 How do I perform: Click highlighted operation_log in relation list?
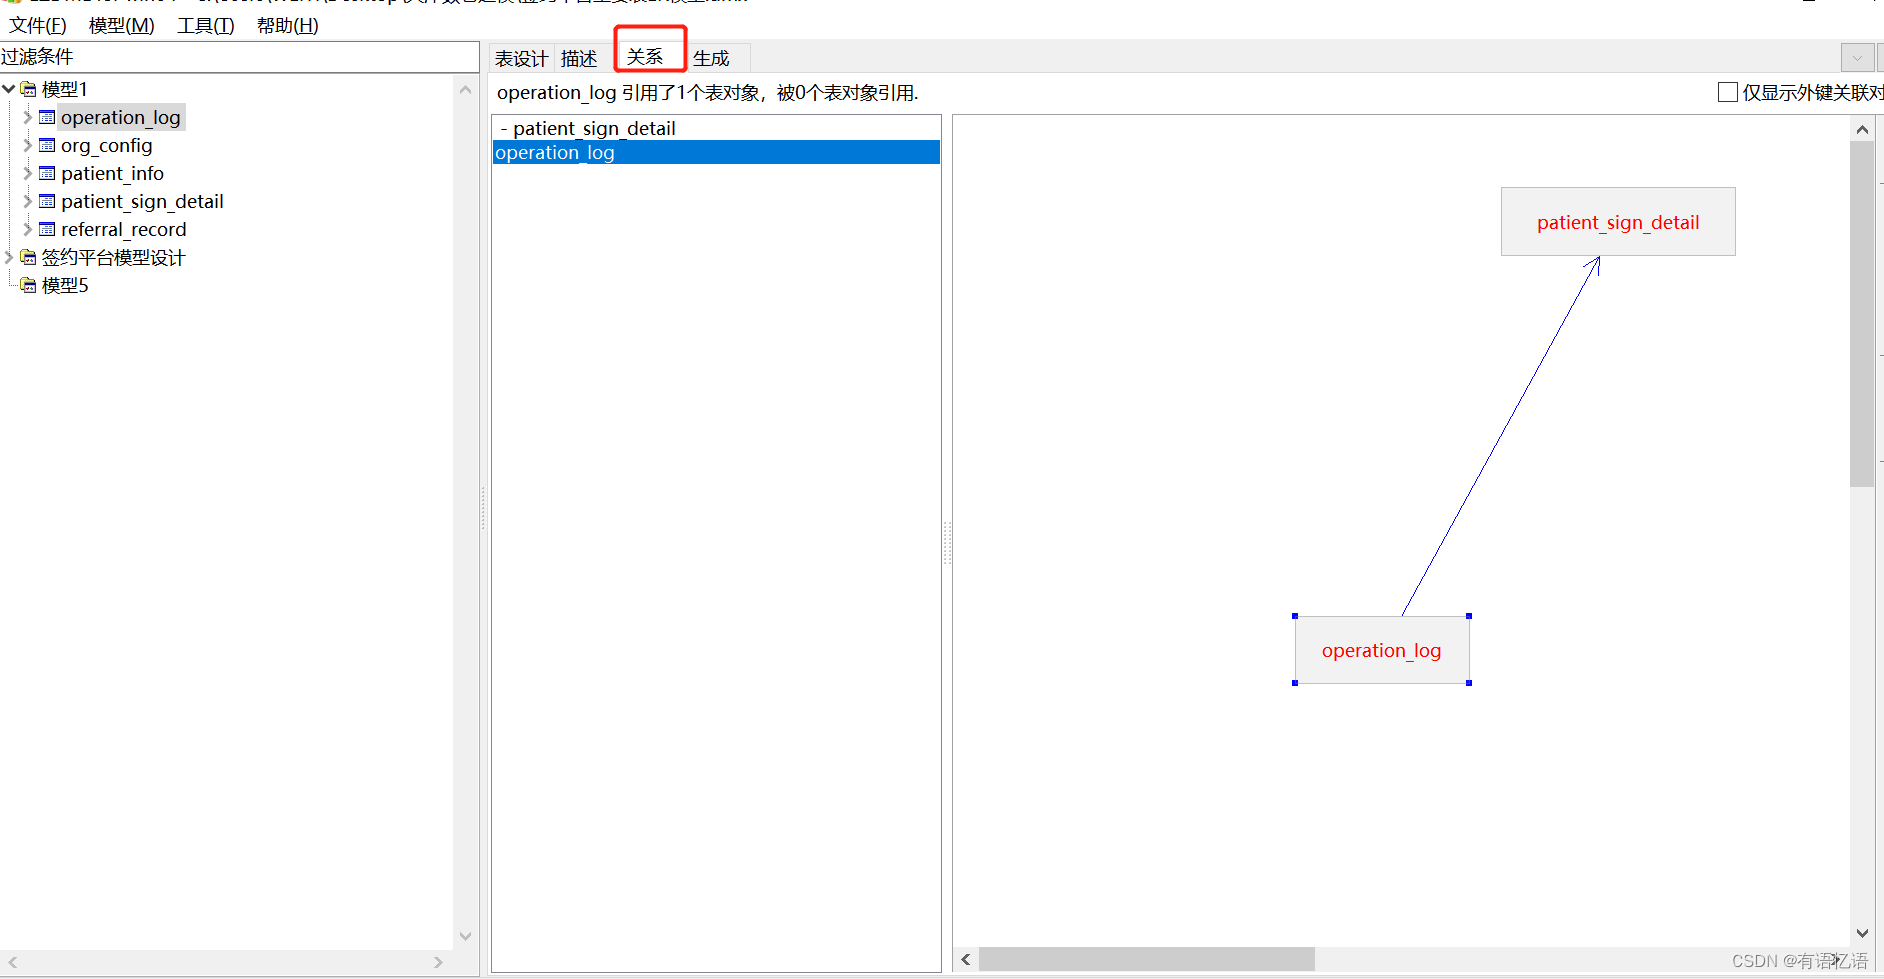pos(716,152)
